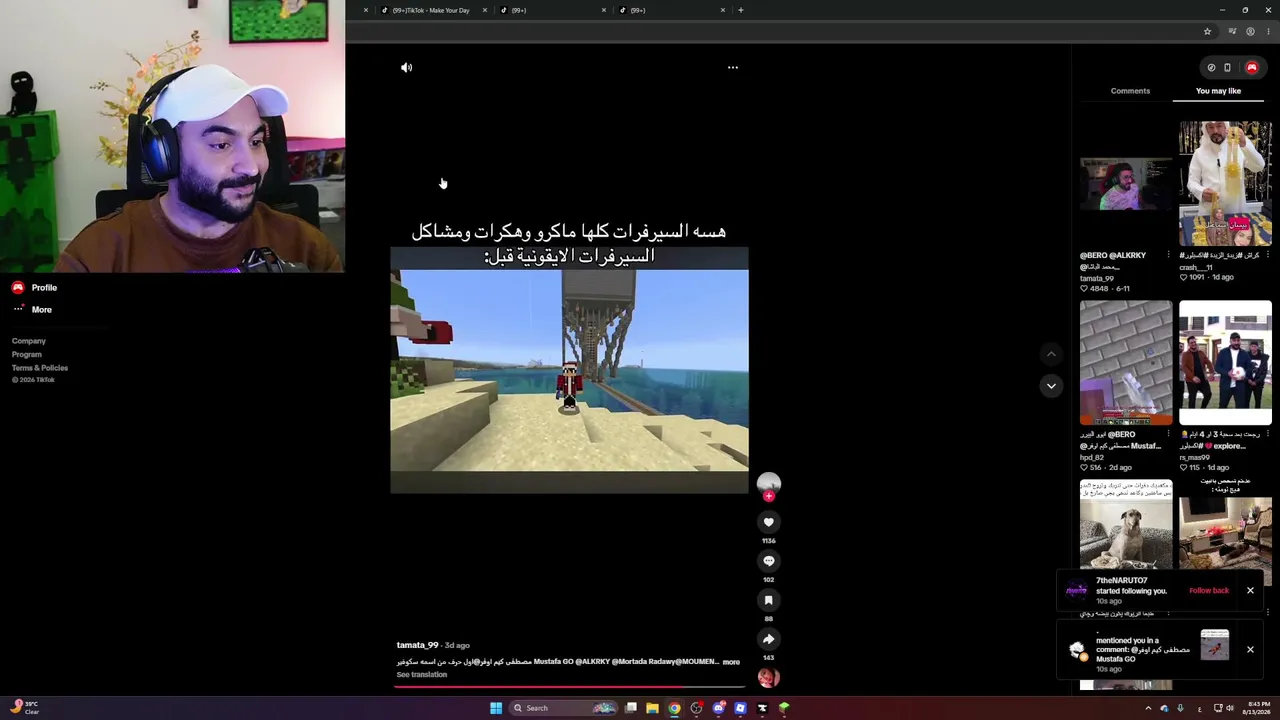Bookmark this page with the star icon
The height and width of the screenshot is (720, 1280).
pos(1207,32)
